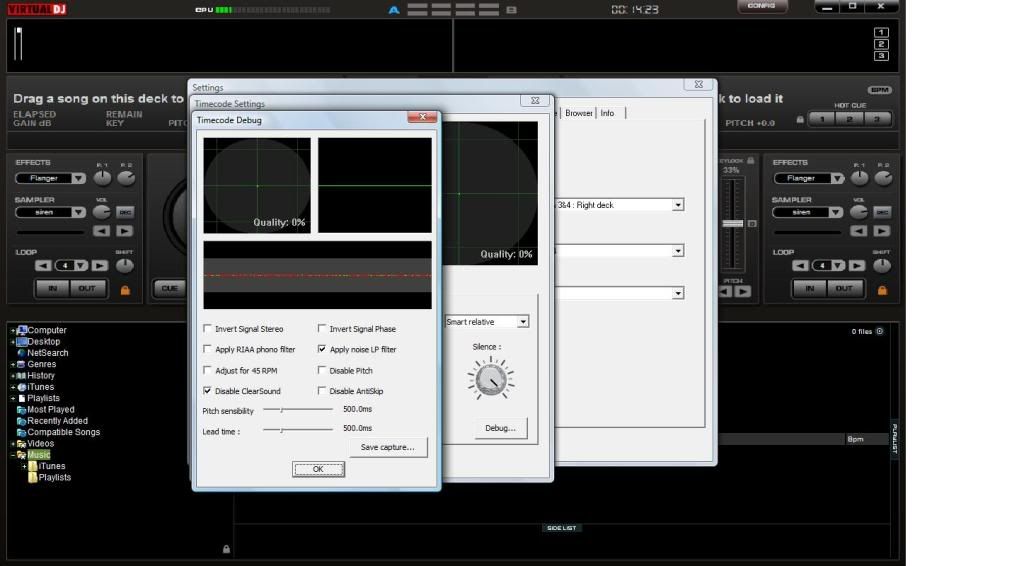Open the Smart relative mode dropdown
The width and height of the screenshot is (1024, 566).
coord(522,322)
